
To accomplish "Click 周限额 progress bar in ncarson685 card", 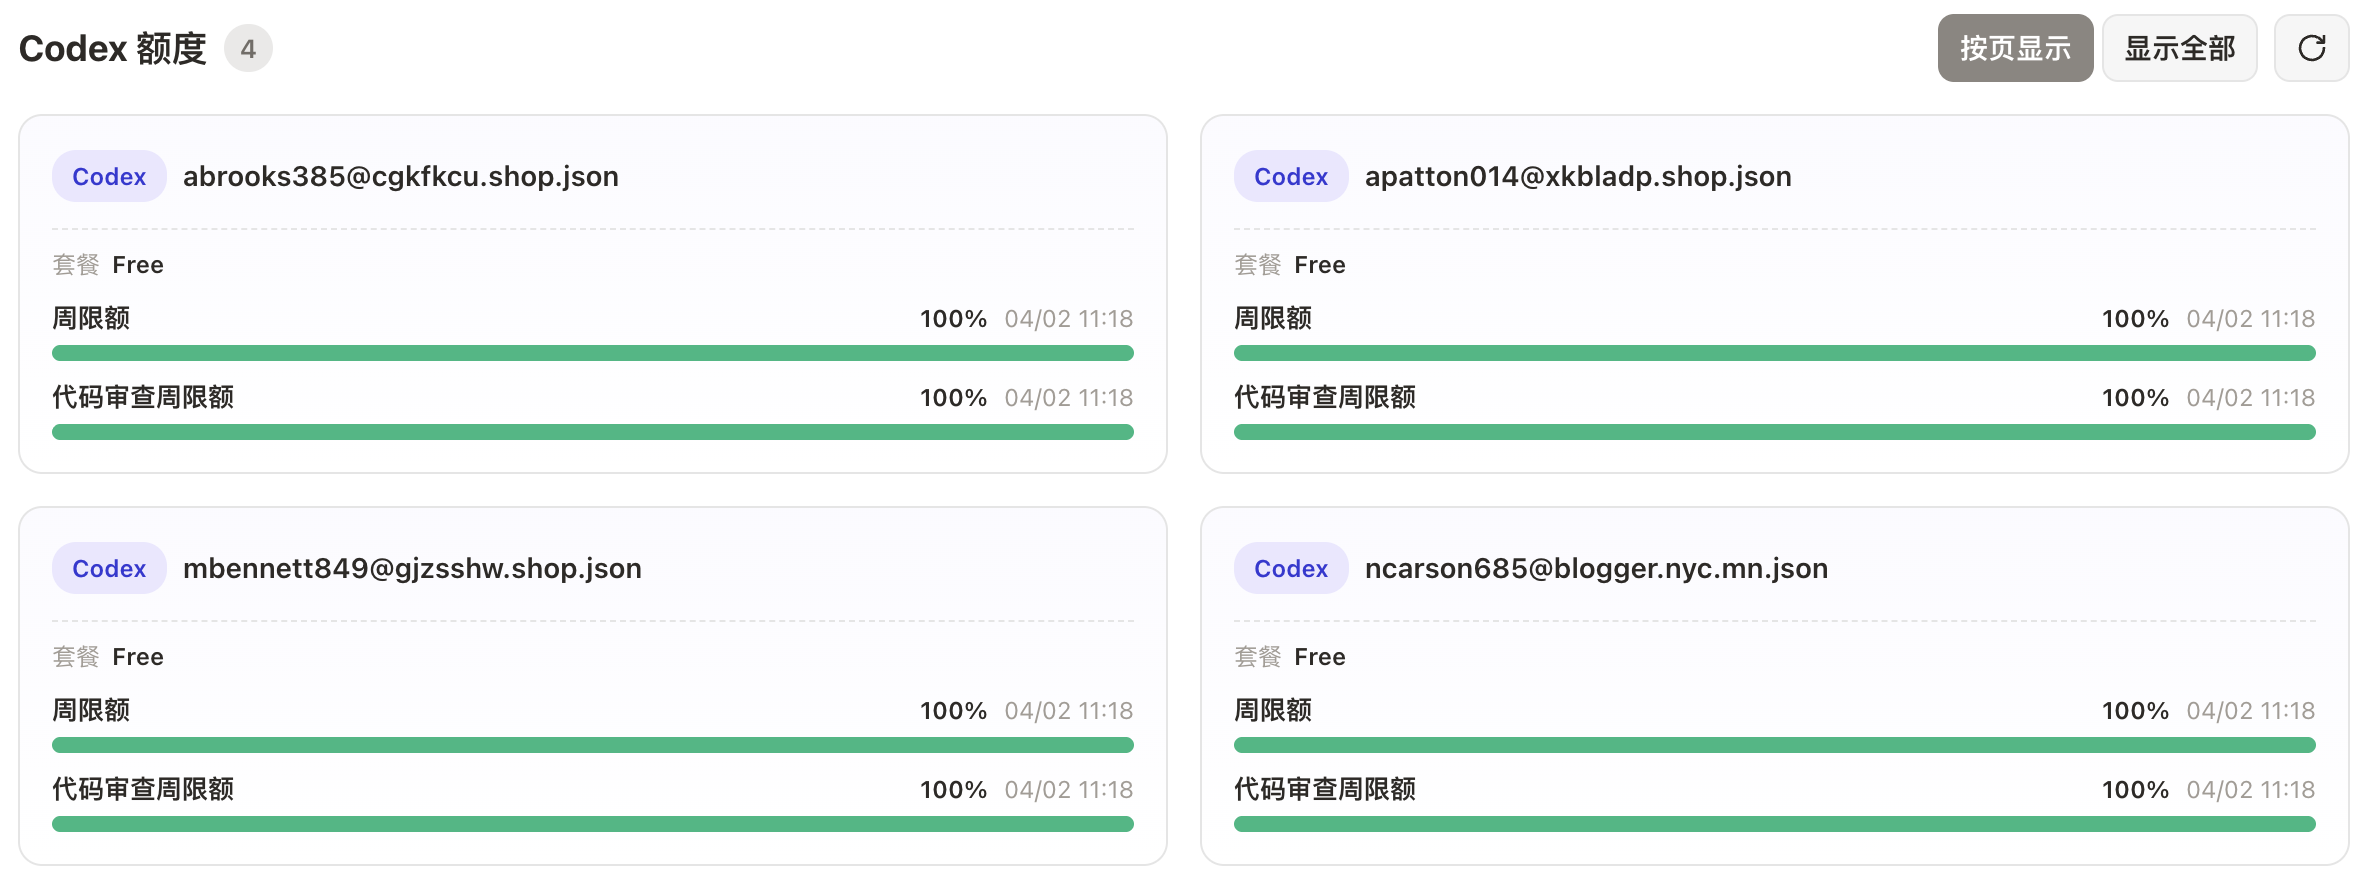I will click(x=1775, y=745).
